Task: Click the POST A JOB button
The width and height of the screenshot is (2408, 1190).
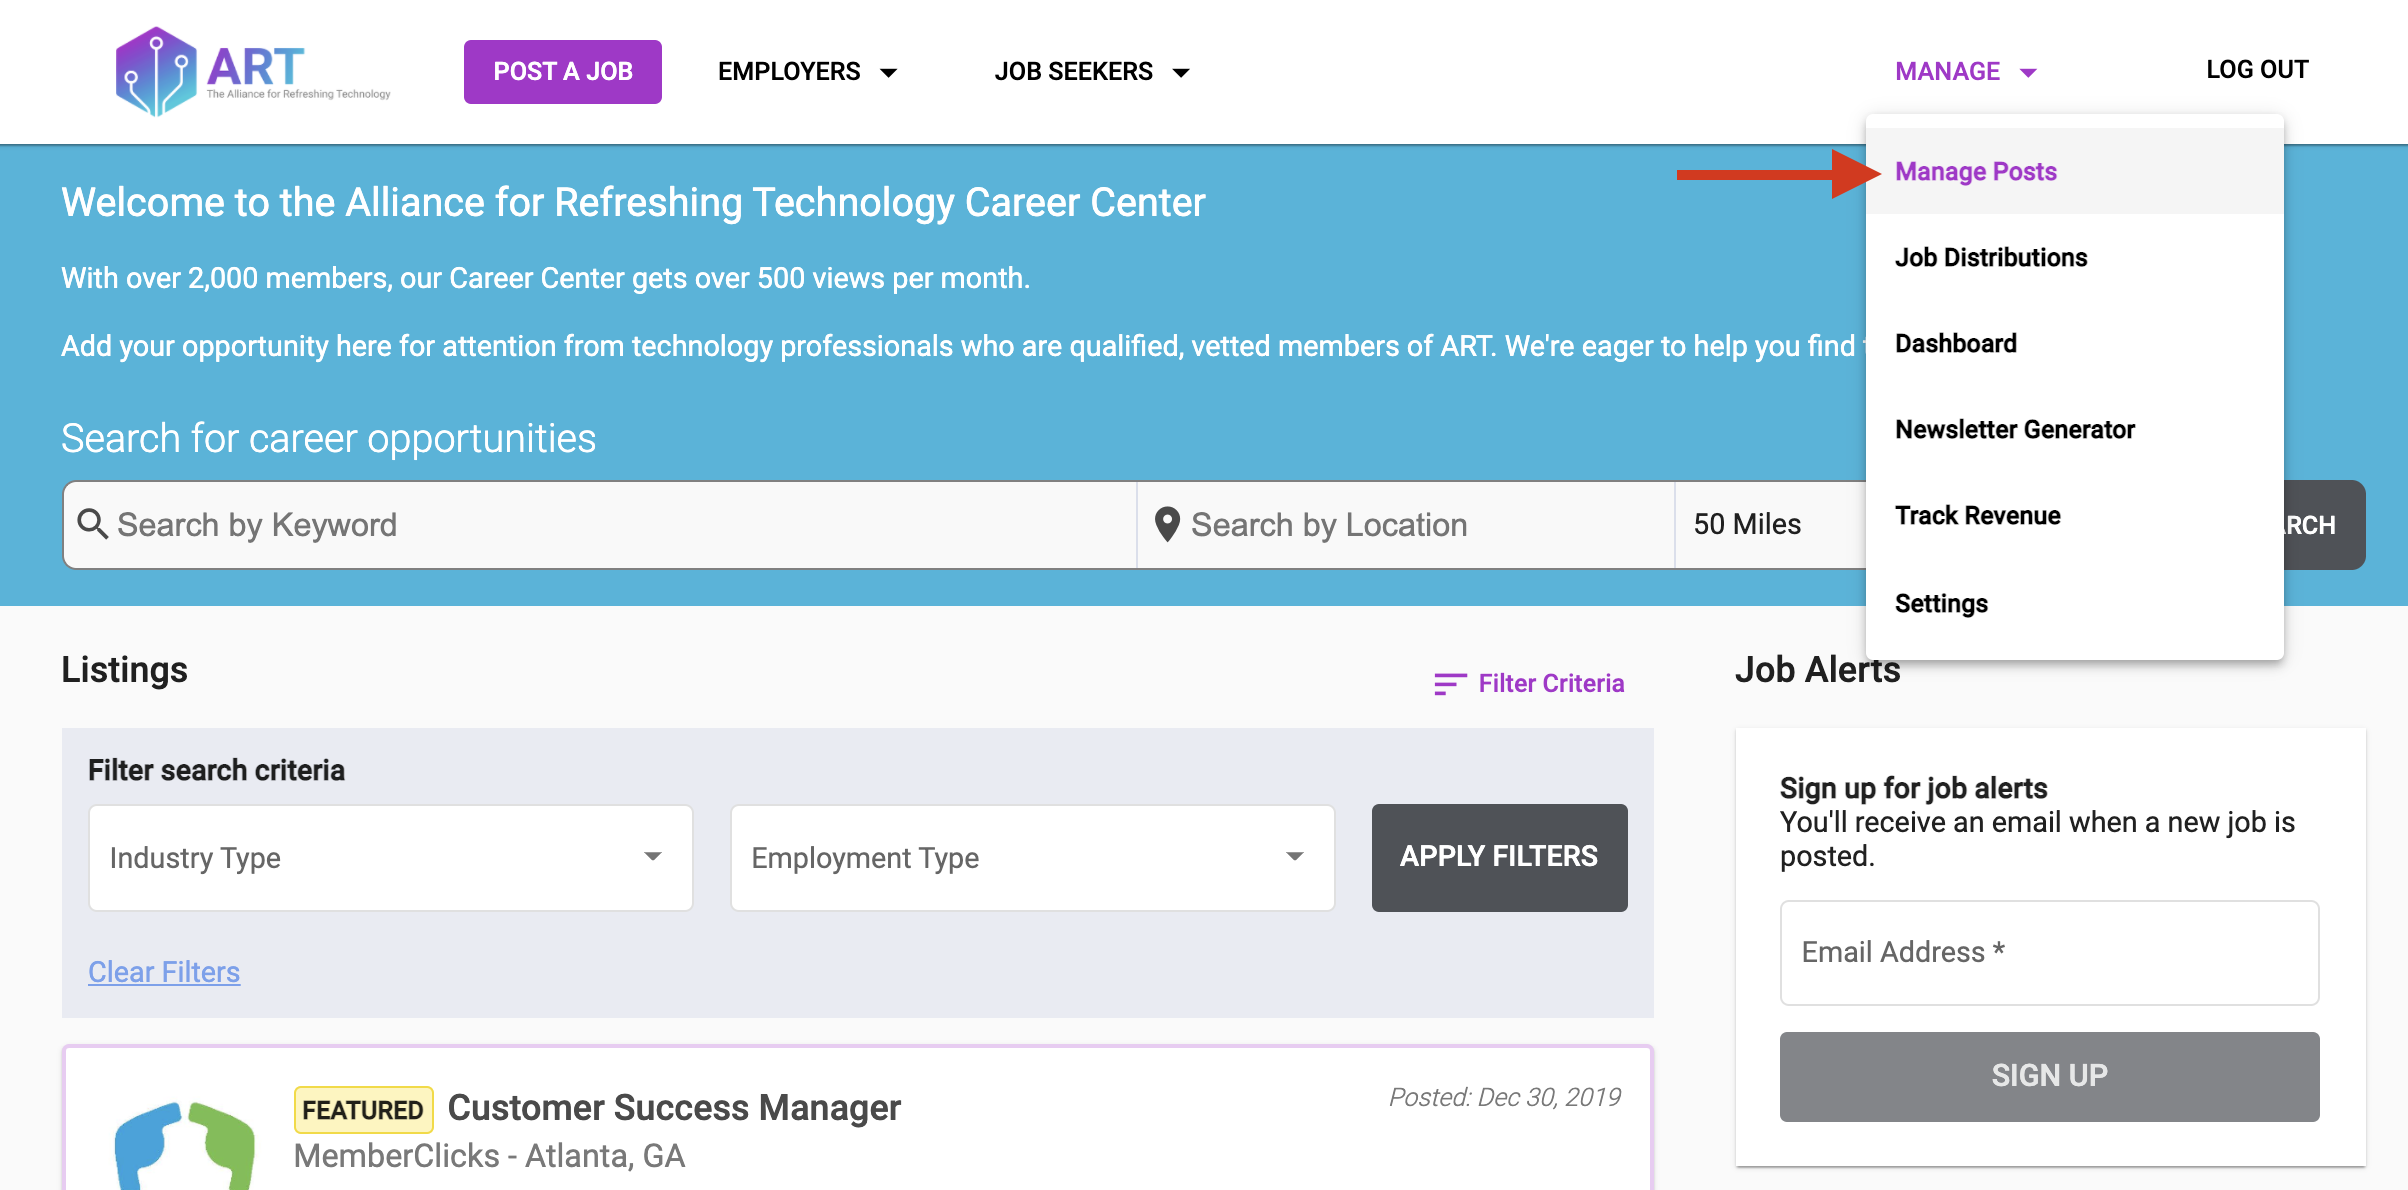Action: point(562,71)
